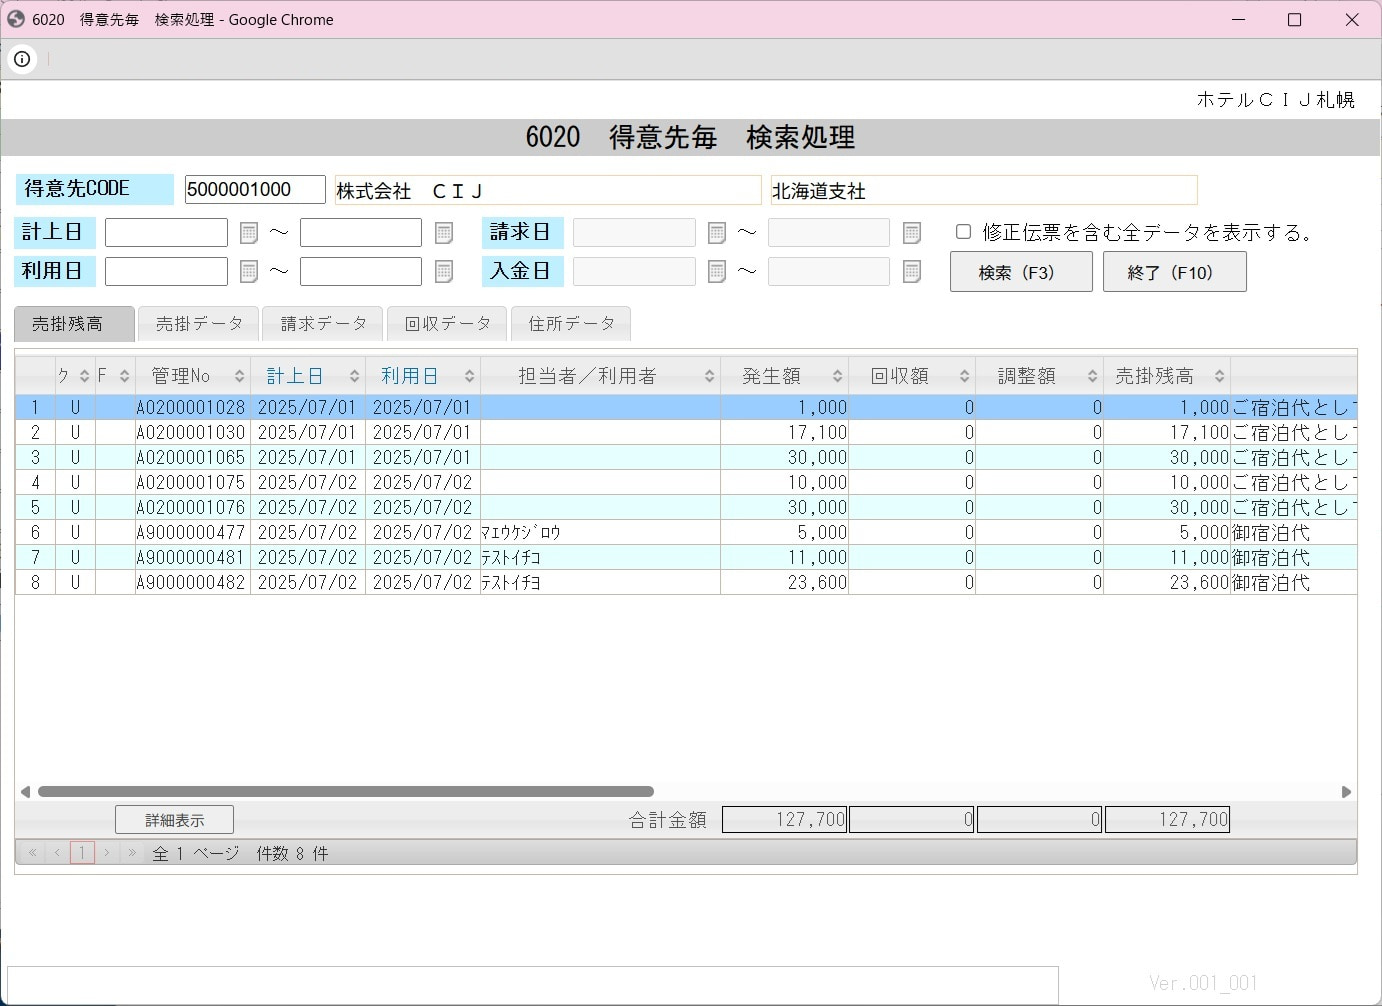Click horizontal scrollbar thumb under table
The width and height of the screenshot is (1382, 1006).
click(x=345, y=792)
